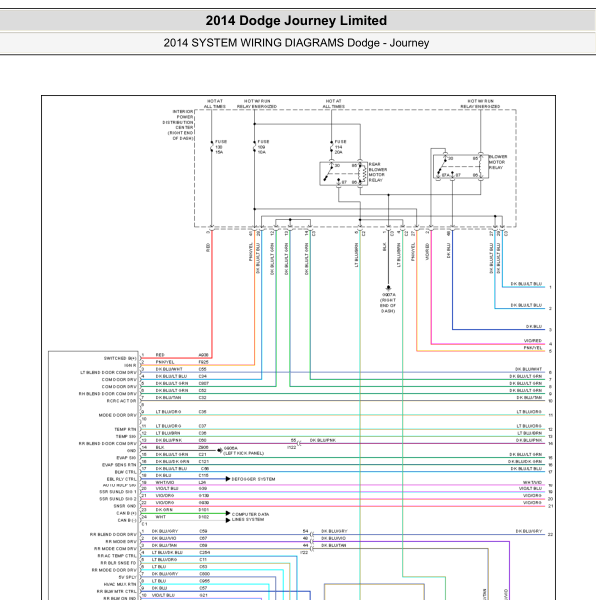Click circuit code F925 on the PNK/YEL wire
The image size is (596, 600).
pyautogui.click(x=204, y=362)
